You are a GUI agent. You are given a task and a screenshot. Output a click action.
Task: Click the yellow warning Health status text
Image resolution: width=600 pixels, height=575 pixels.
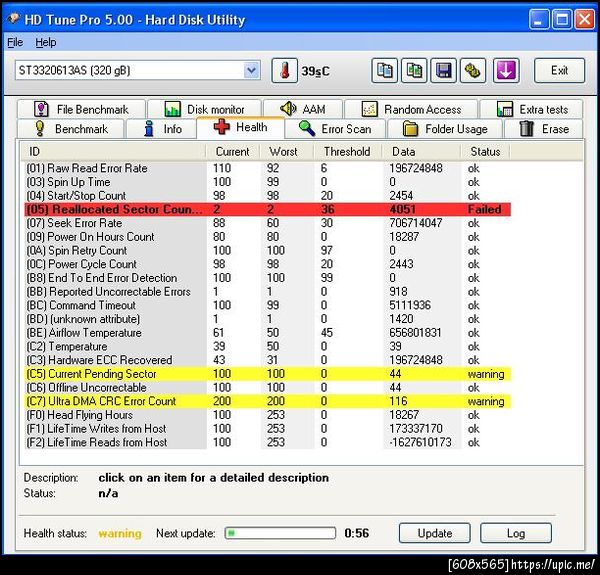point(120,533)
